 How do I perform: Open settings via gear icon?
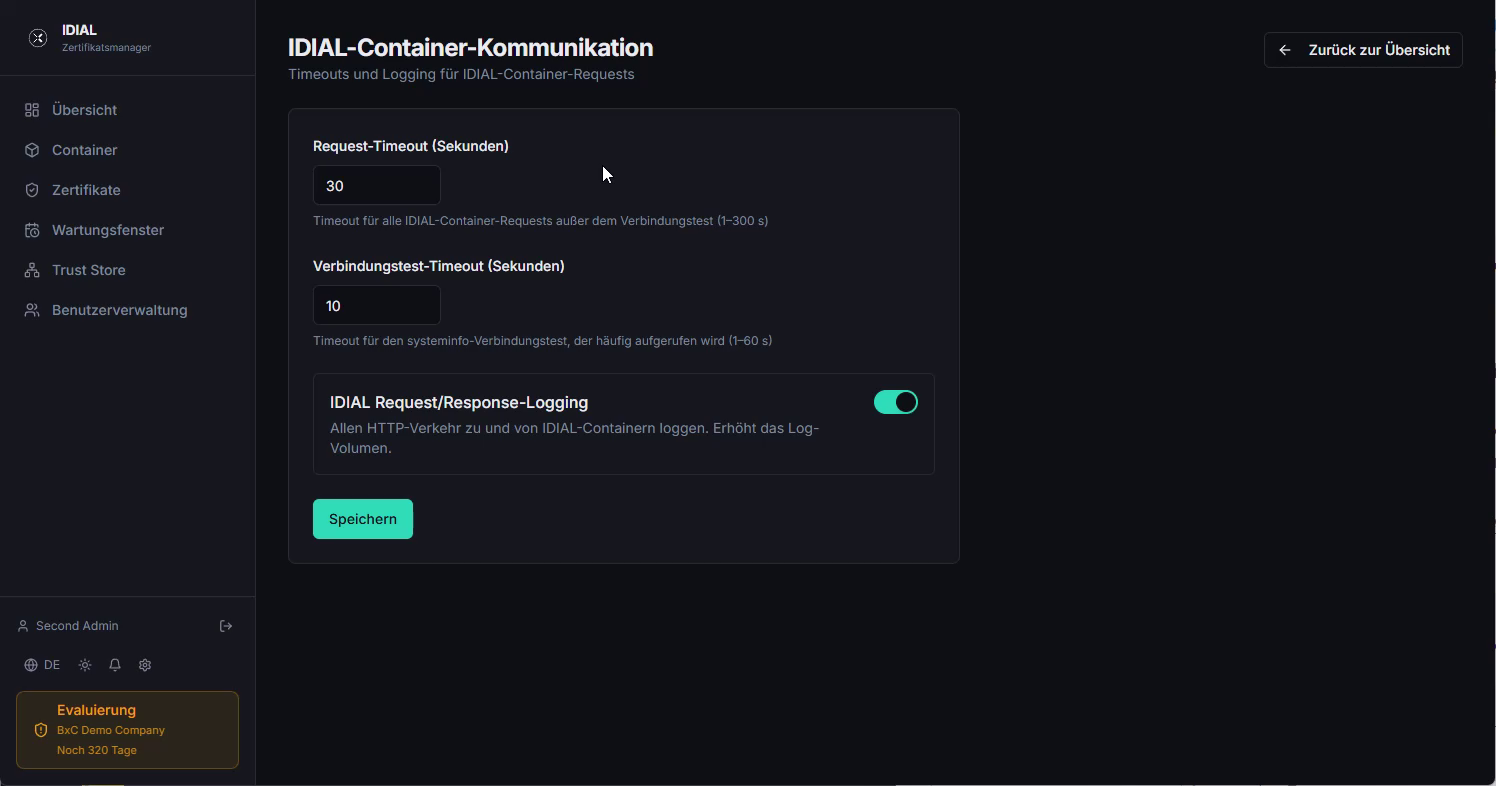click(145, 665)
